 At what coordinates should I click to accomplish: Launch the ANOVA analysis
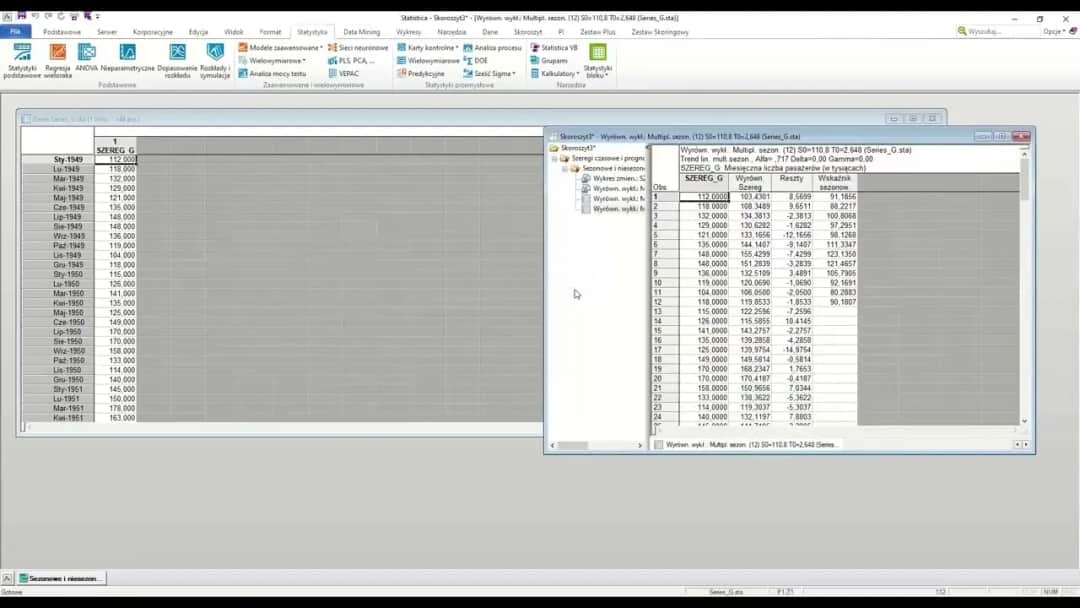pyautogui.click(x=87, y=59)
